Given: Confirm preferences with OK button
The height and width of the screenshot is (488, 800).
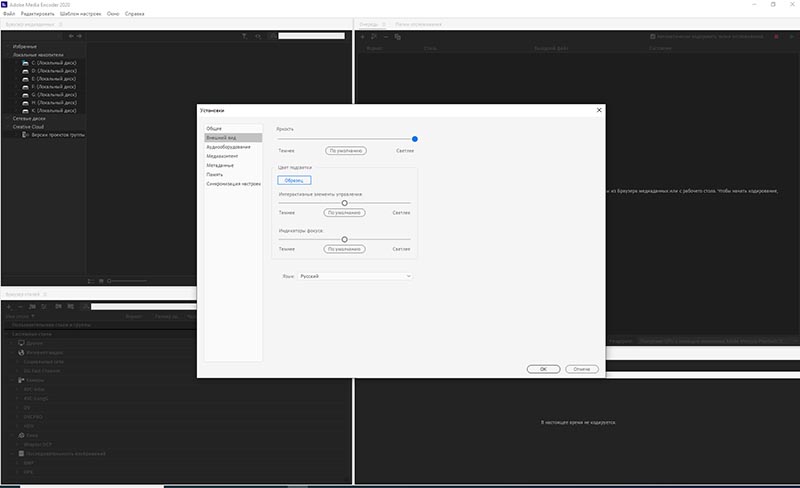Looking at the screenshot, I should tap(543, 369).
